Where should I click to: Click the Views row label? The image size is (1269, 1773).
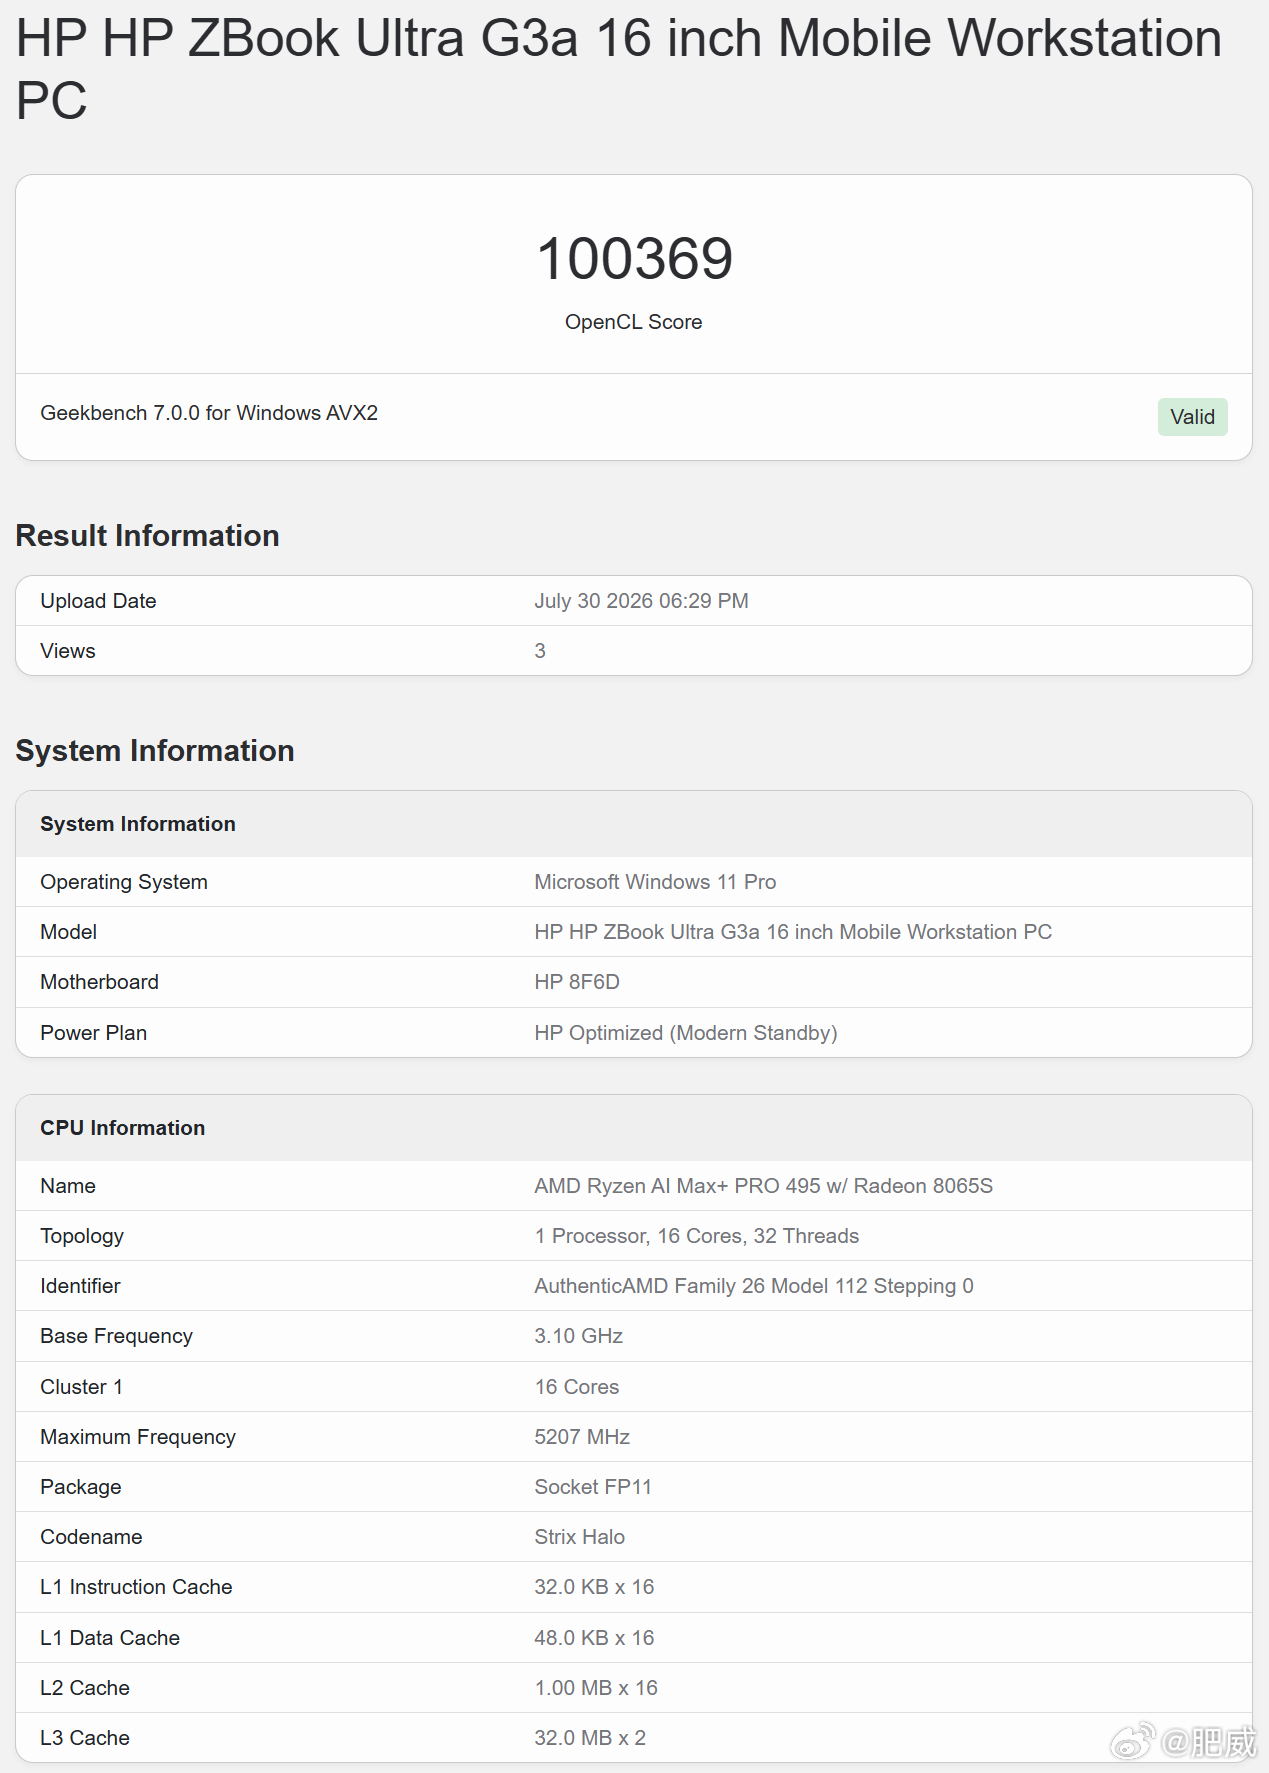[x=68, y=651]
